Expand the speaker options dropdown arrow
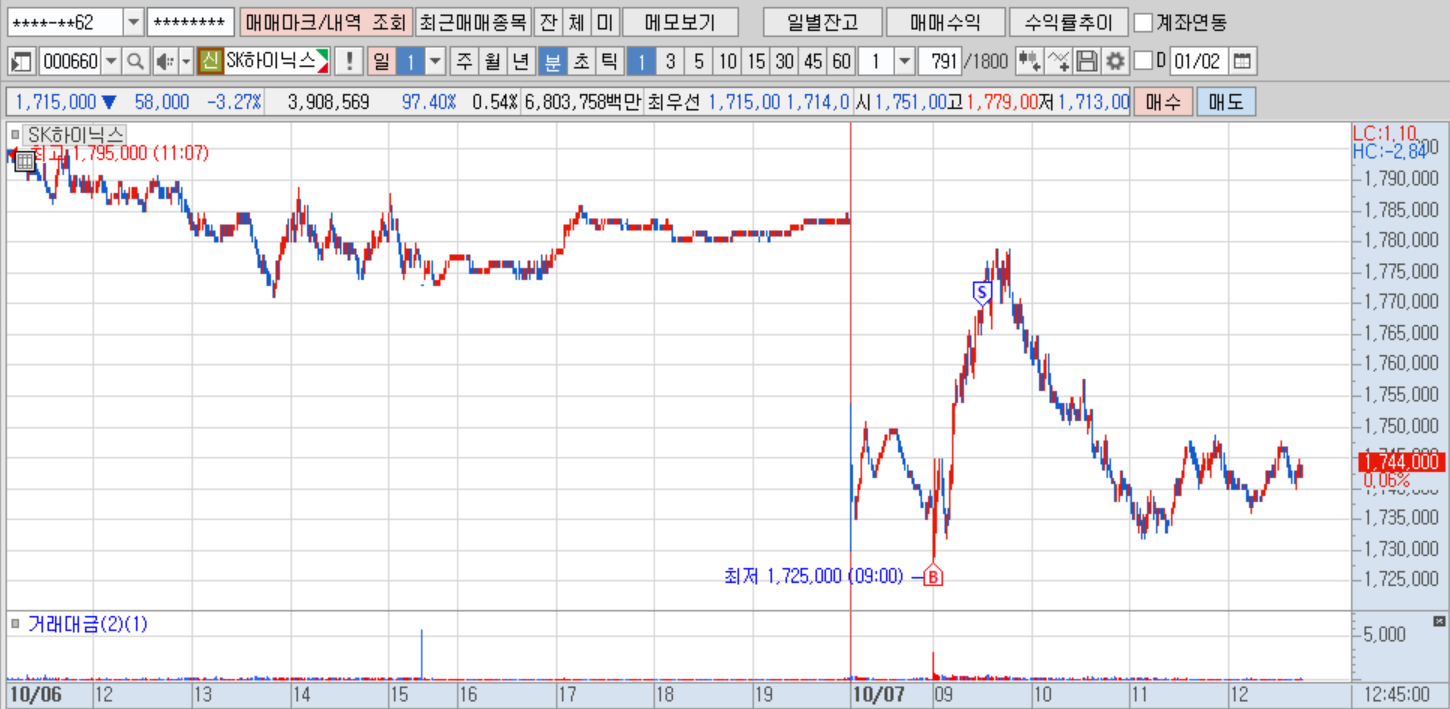The height and width of the screenshot is (709, 1450). tap(186, 61)
